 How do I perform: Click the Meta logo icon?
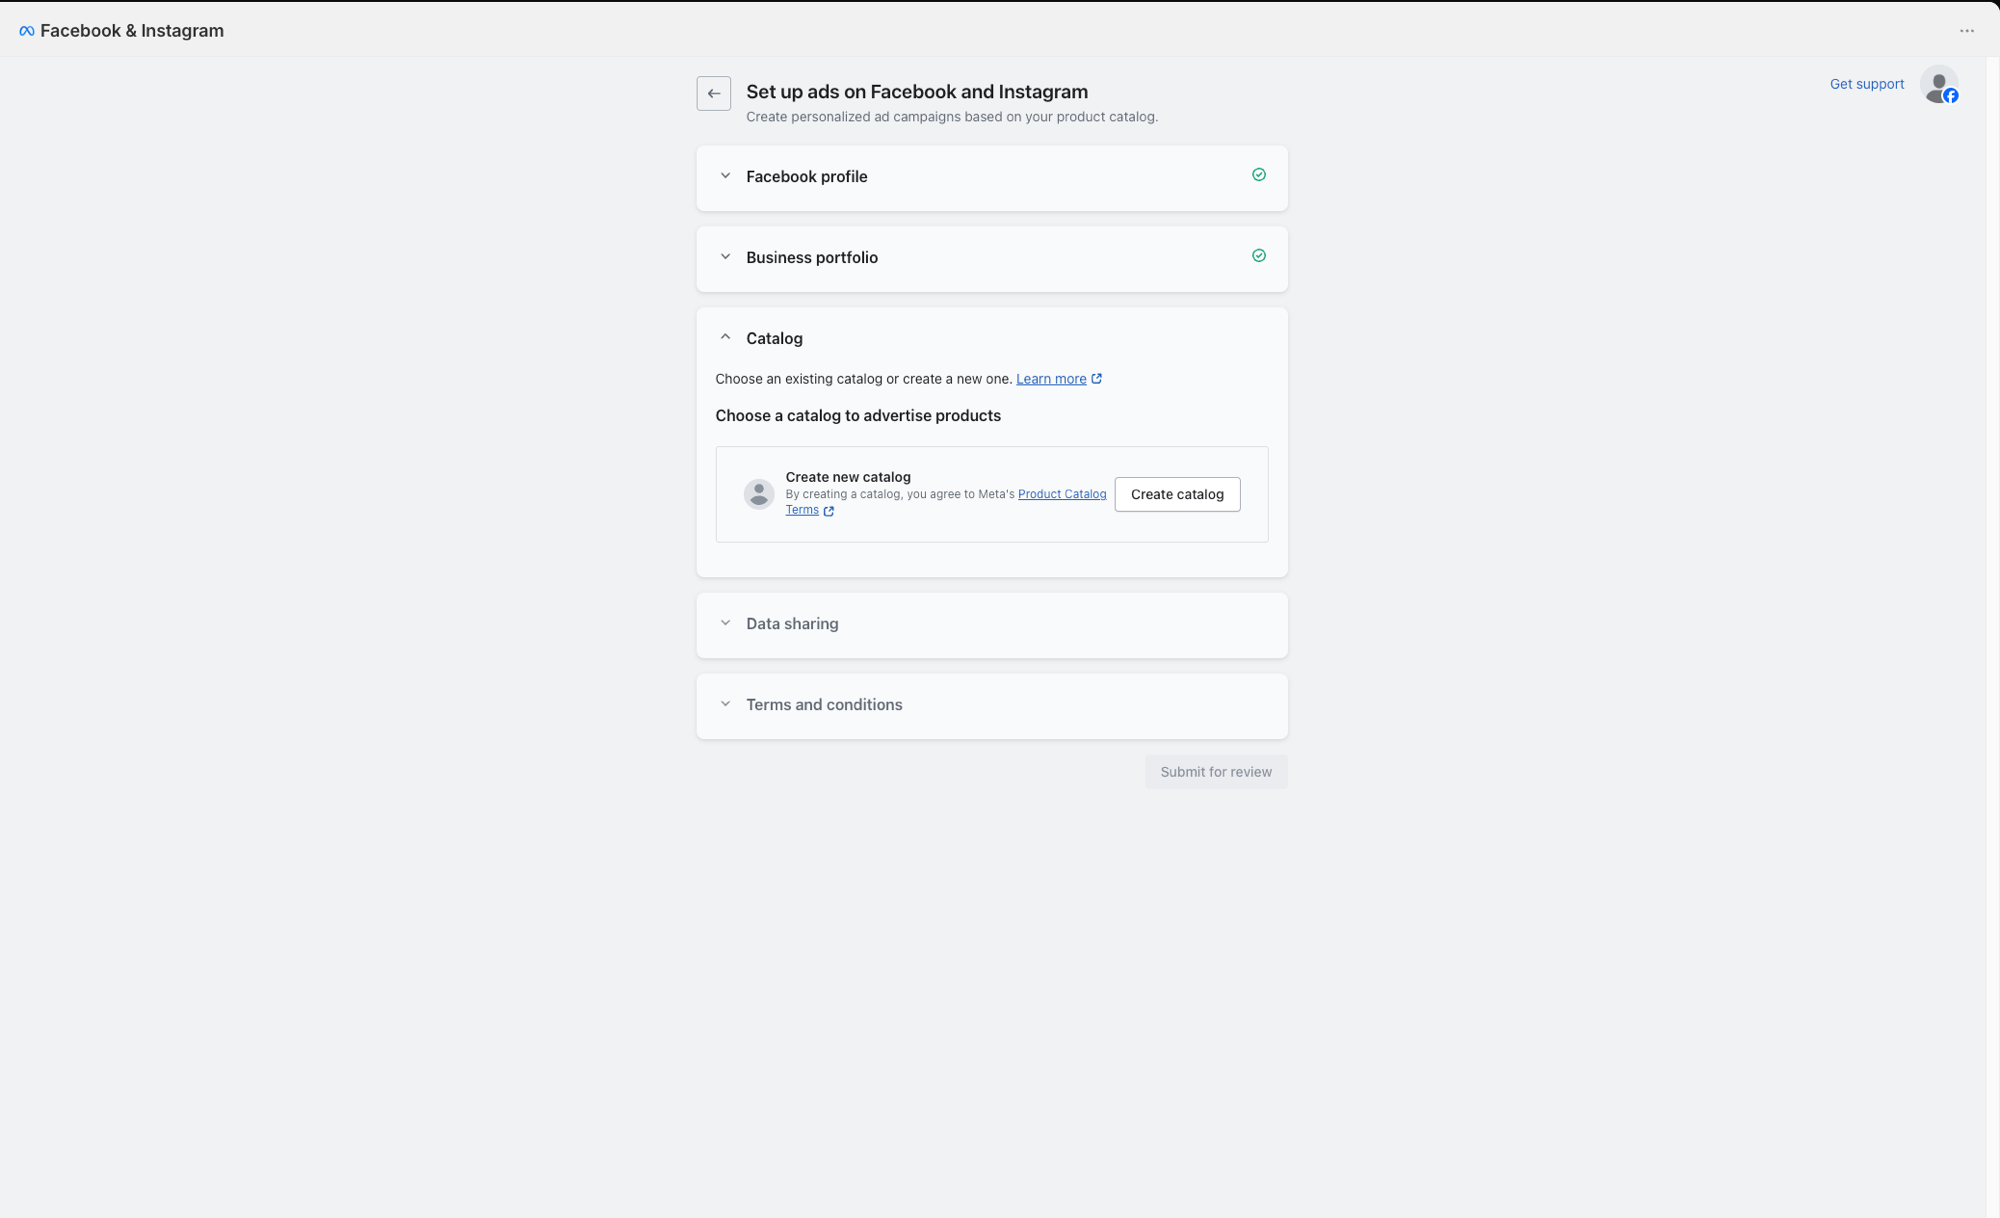click(27, 31)
